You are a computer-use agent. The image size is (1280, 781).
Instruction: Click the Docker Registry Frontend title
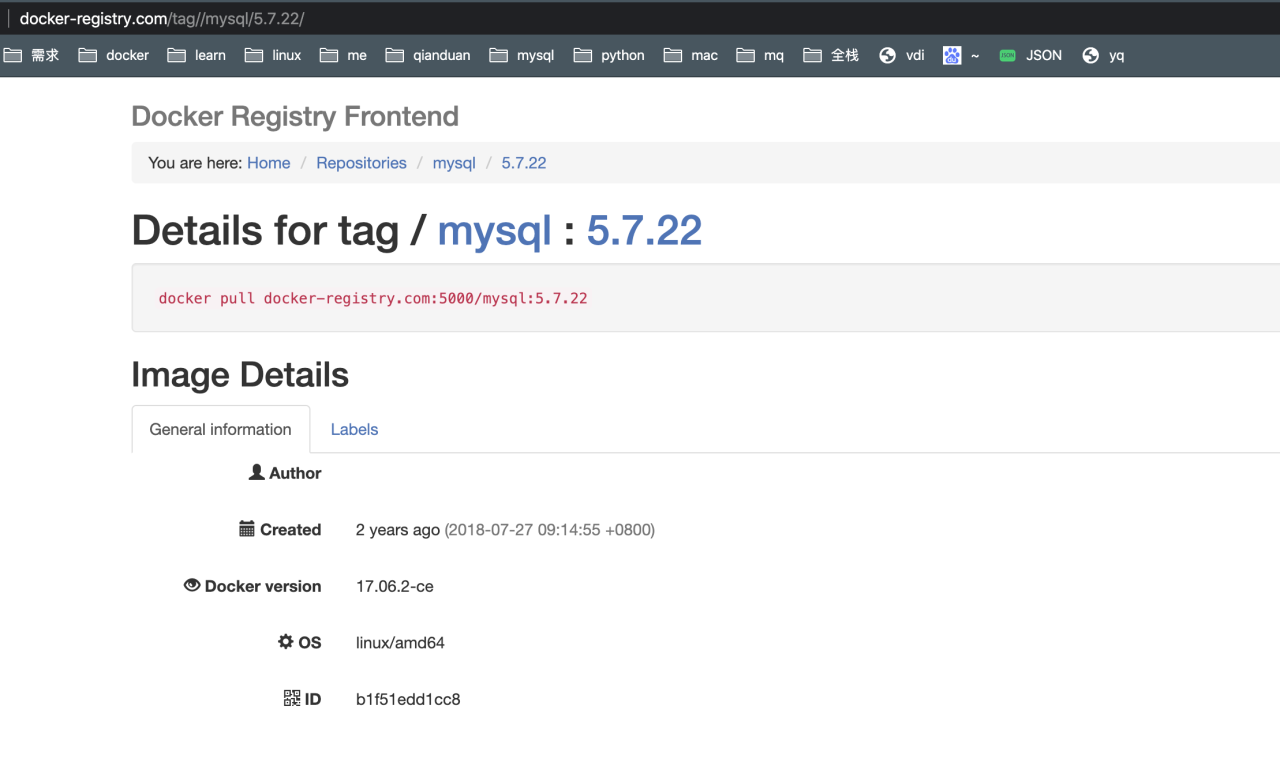click(295, 116)
